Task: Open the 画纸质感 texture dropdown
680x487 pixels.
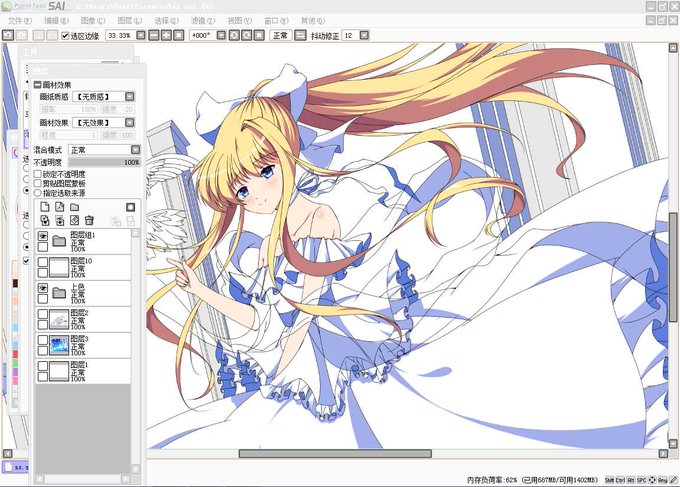Action: tap(130, 96)
